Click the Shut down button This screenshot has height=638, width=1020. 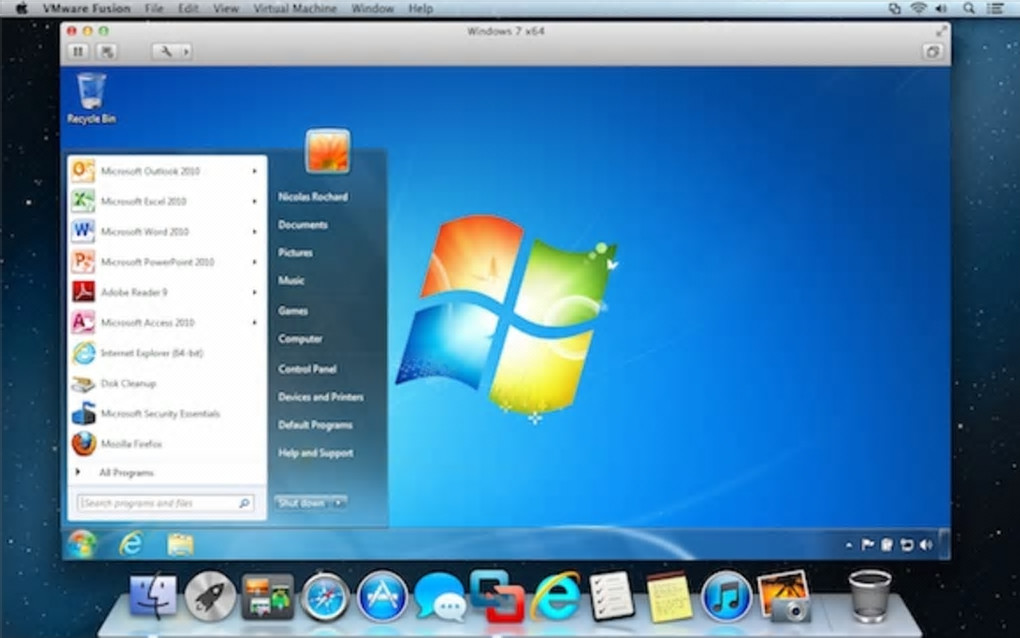point(303,503)
